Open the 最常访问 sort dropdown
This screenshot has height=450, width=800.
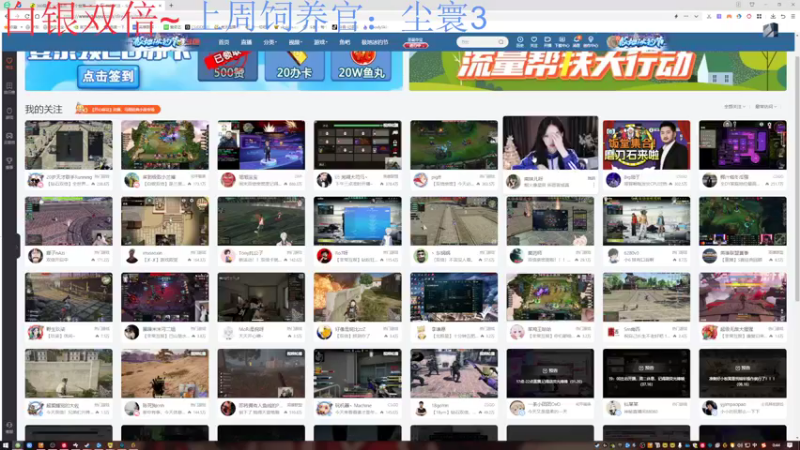[x=765, y=107]
